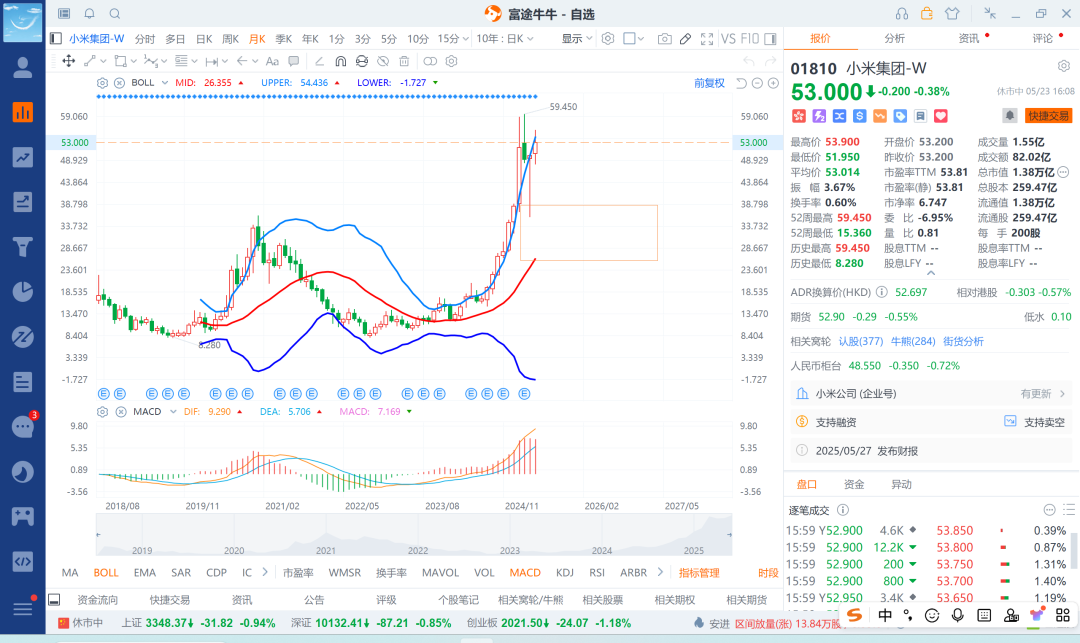The height and width of the screenshot is (643, 1080).
Task: Click left handle of timeline range slider
Action: pyautogui.click(x=98, y=534)
